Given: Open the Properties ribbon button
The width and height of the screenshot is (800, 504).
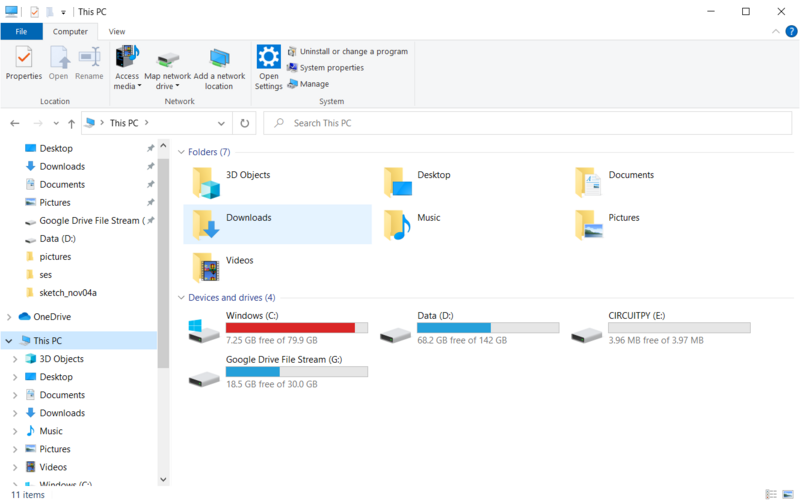Looking at the screenshot, I should point(23,63).
